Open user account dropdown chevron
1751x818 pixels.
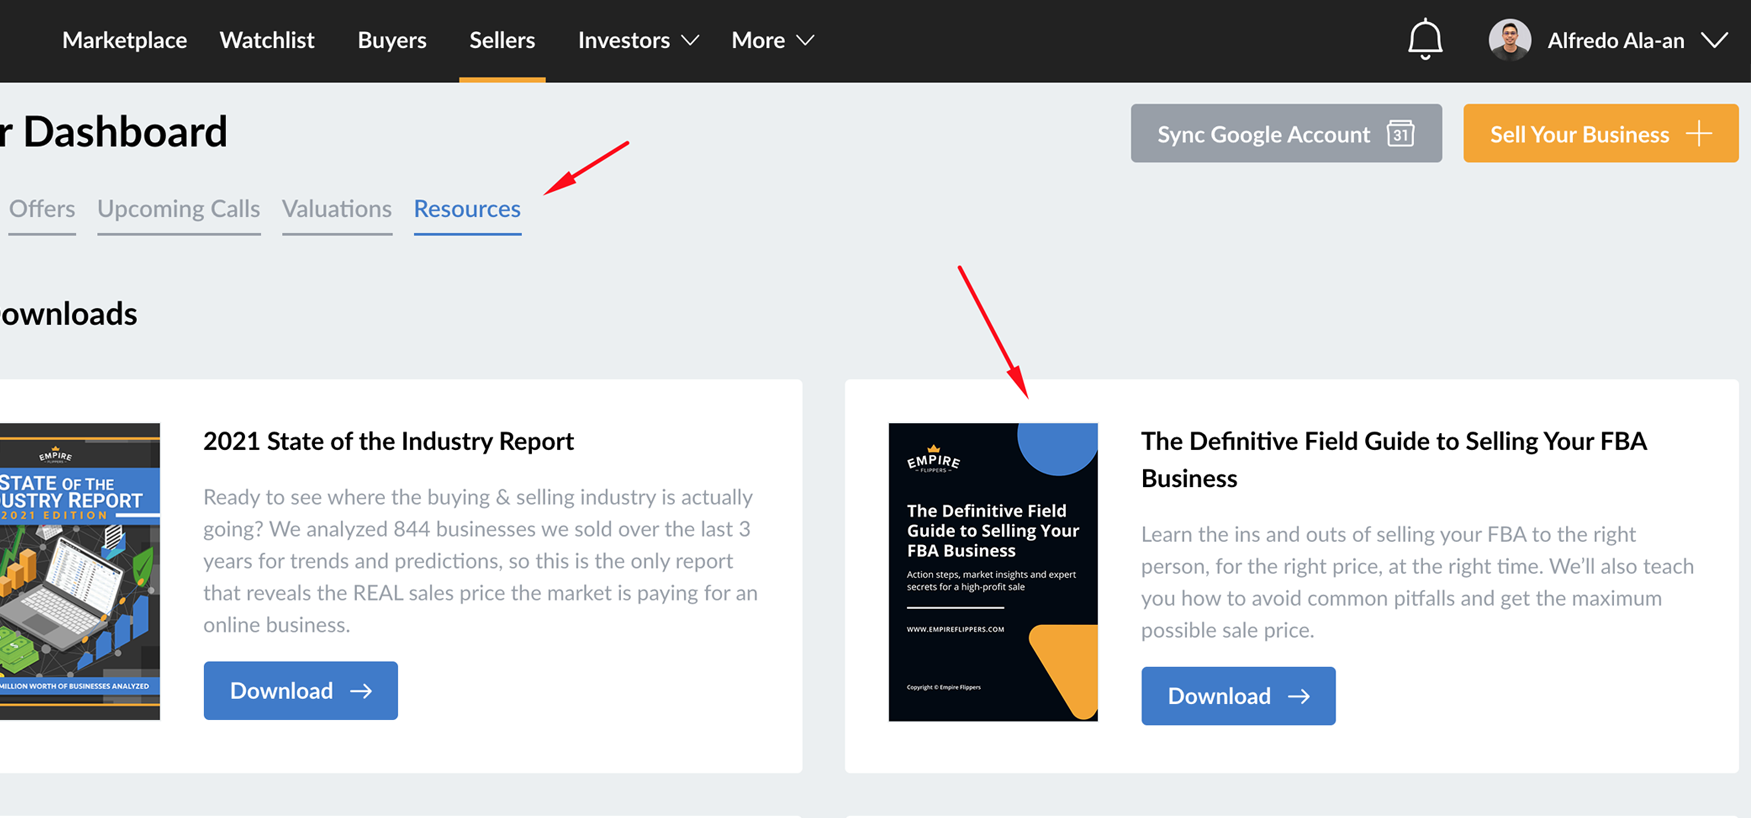(x=1714, y=40)
